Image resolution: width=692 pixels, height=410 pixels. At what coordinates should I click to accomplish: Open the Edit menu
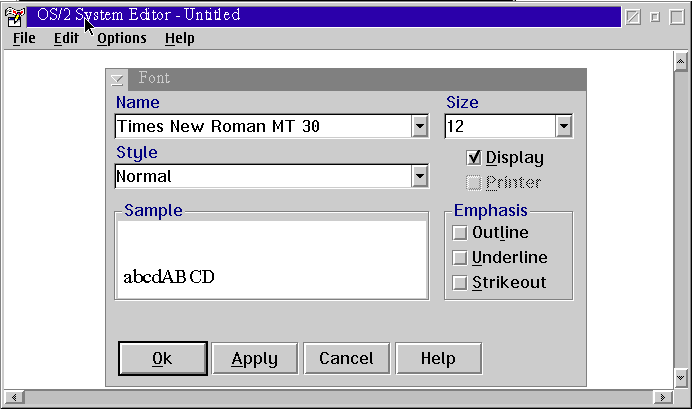[66, 38]
